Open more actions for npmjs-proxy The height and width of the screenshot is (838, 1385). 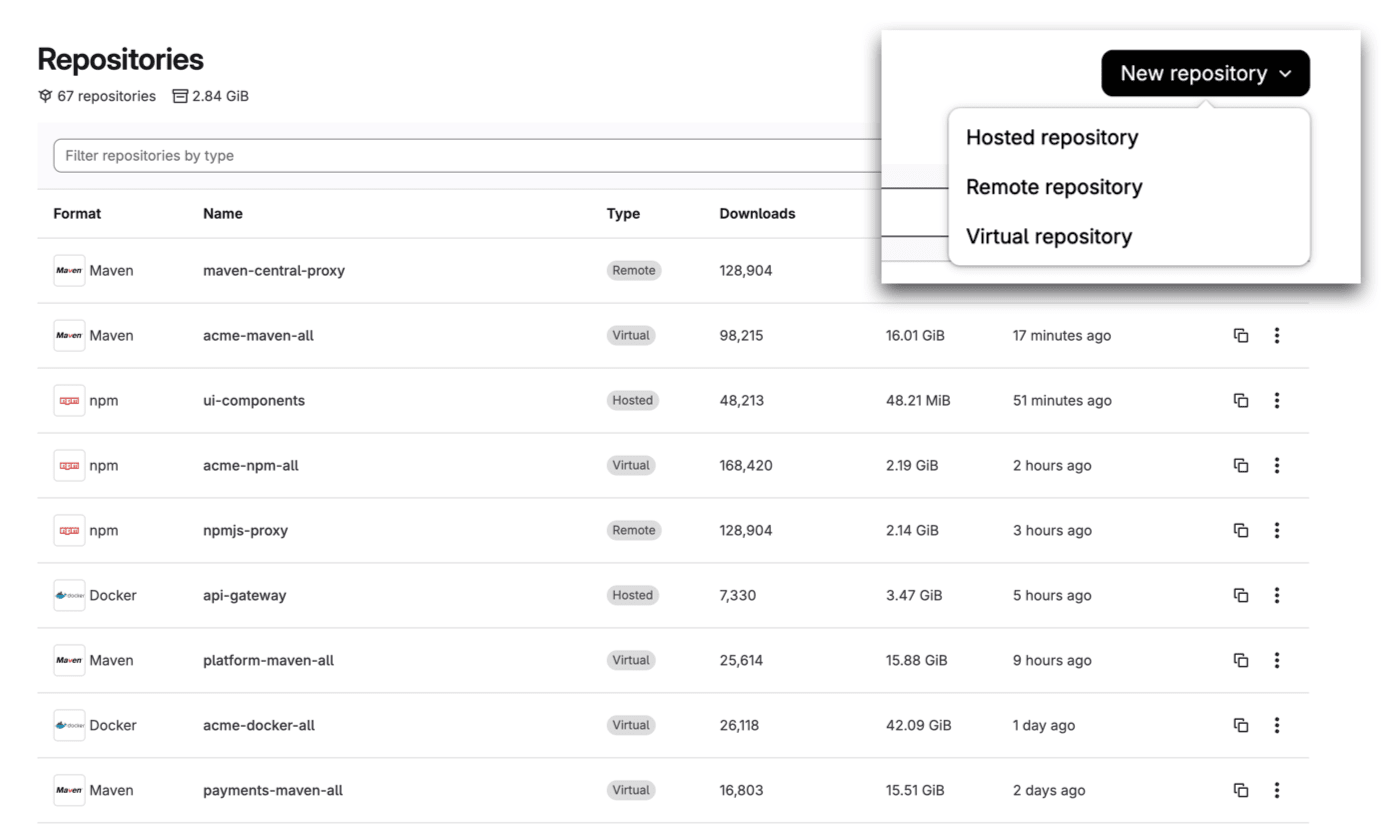1277,531
